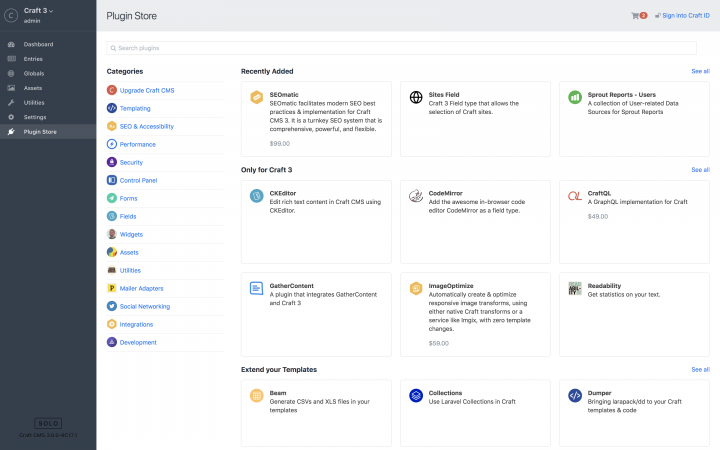Click the CraftQL plugin logo

point(575,196)
